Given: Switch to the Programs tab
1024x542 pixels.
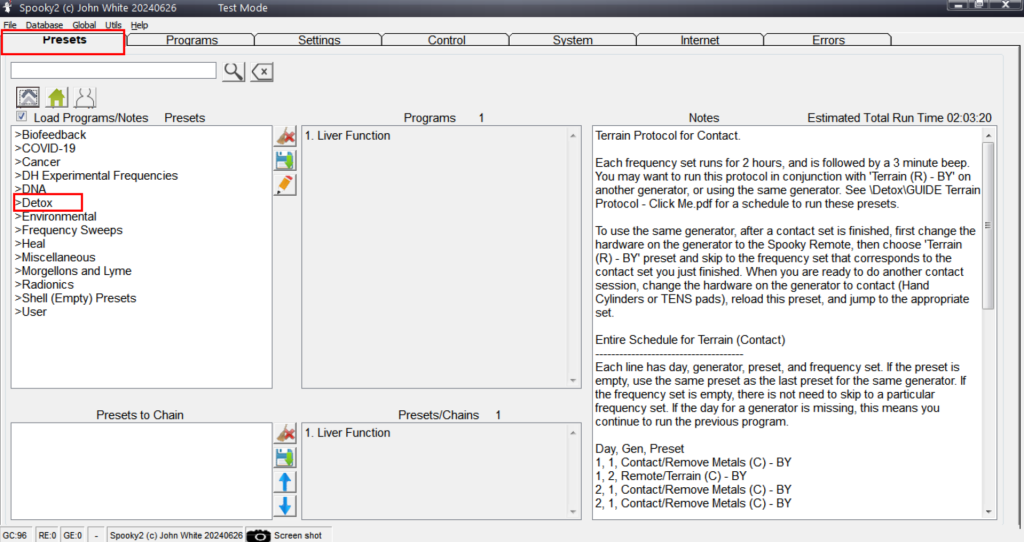Looking at the screenshot, I should (191, 41).
